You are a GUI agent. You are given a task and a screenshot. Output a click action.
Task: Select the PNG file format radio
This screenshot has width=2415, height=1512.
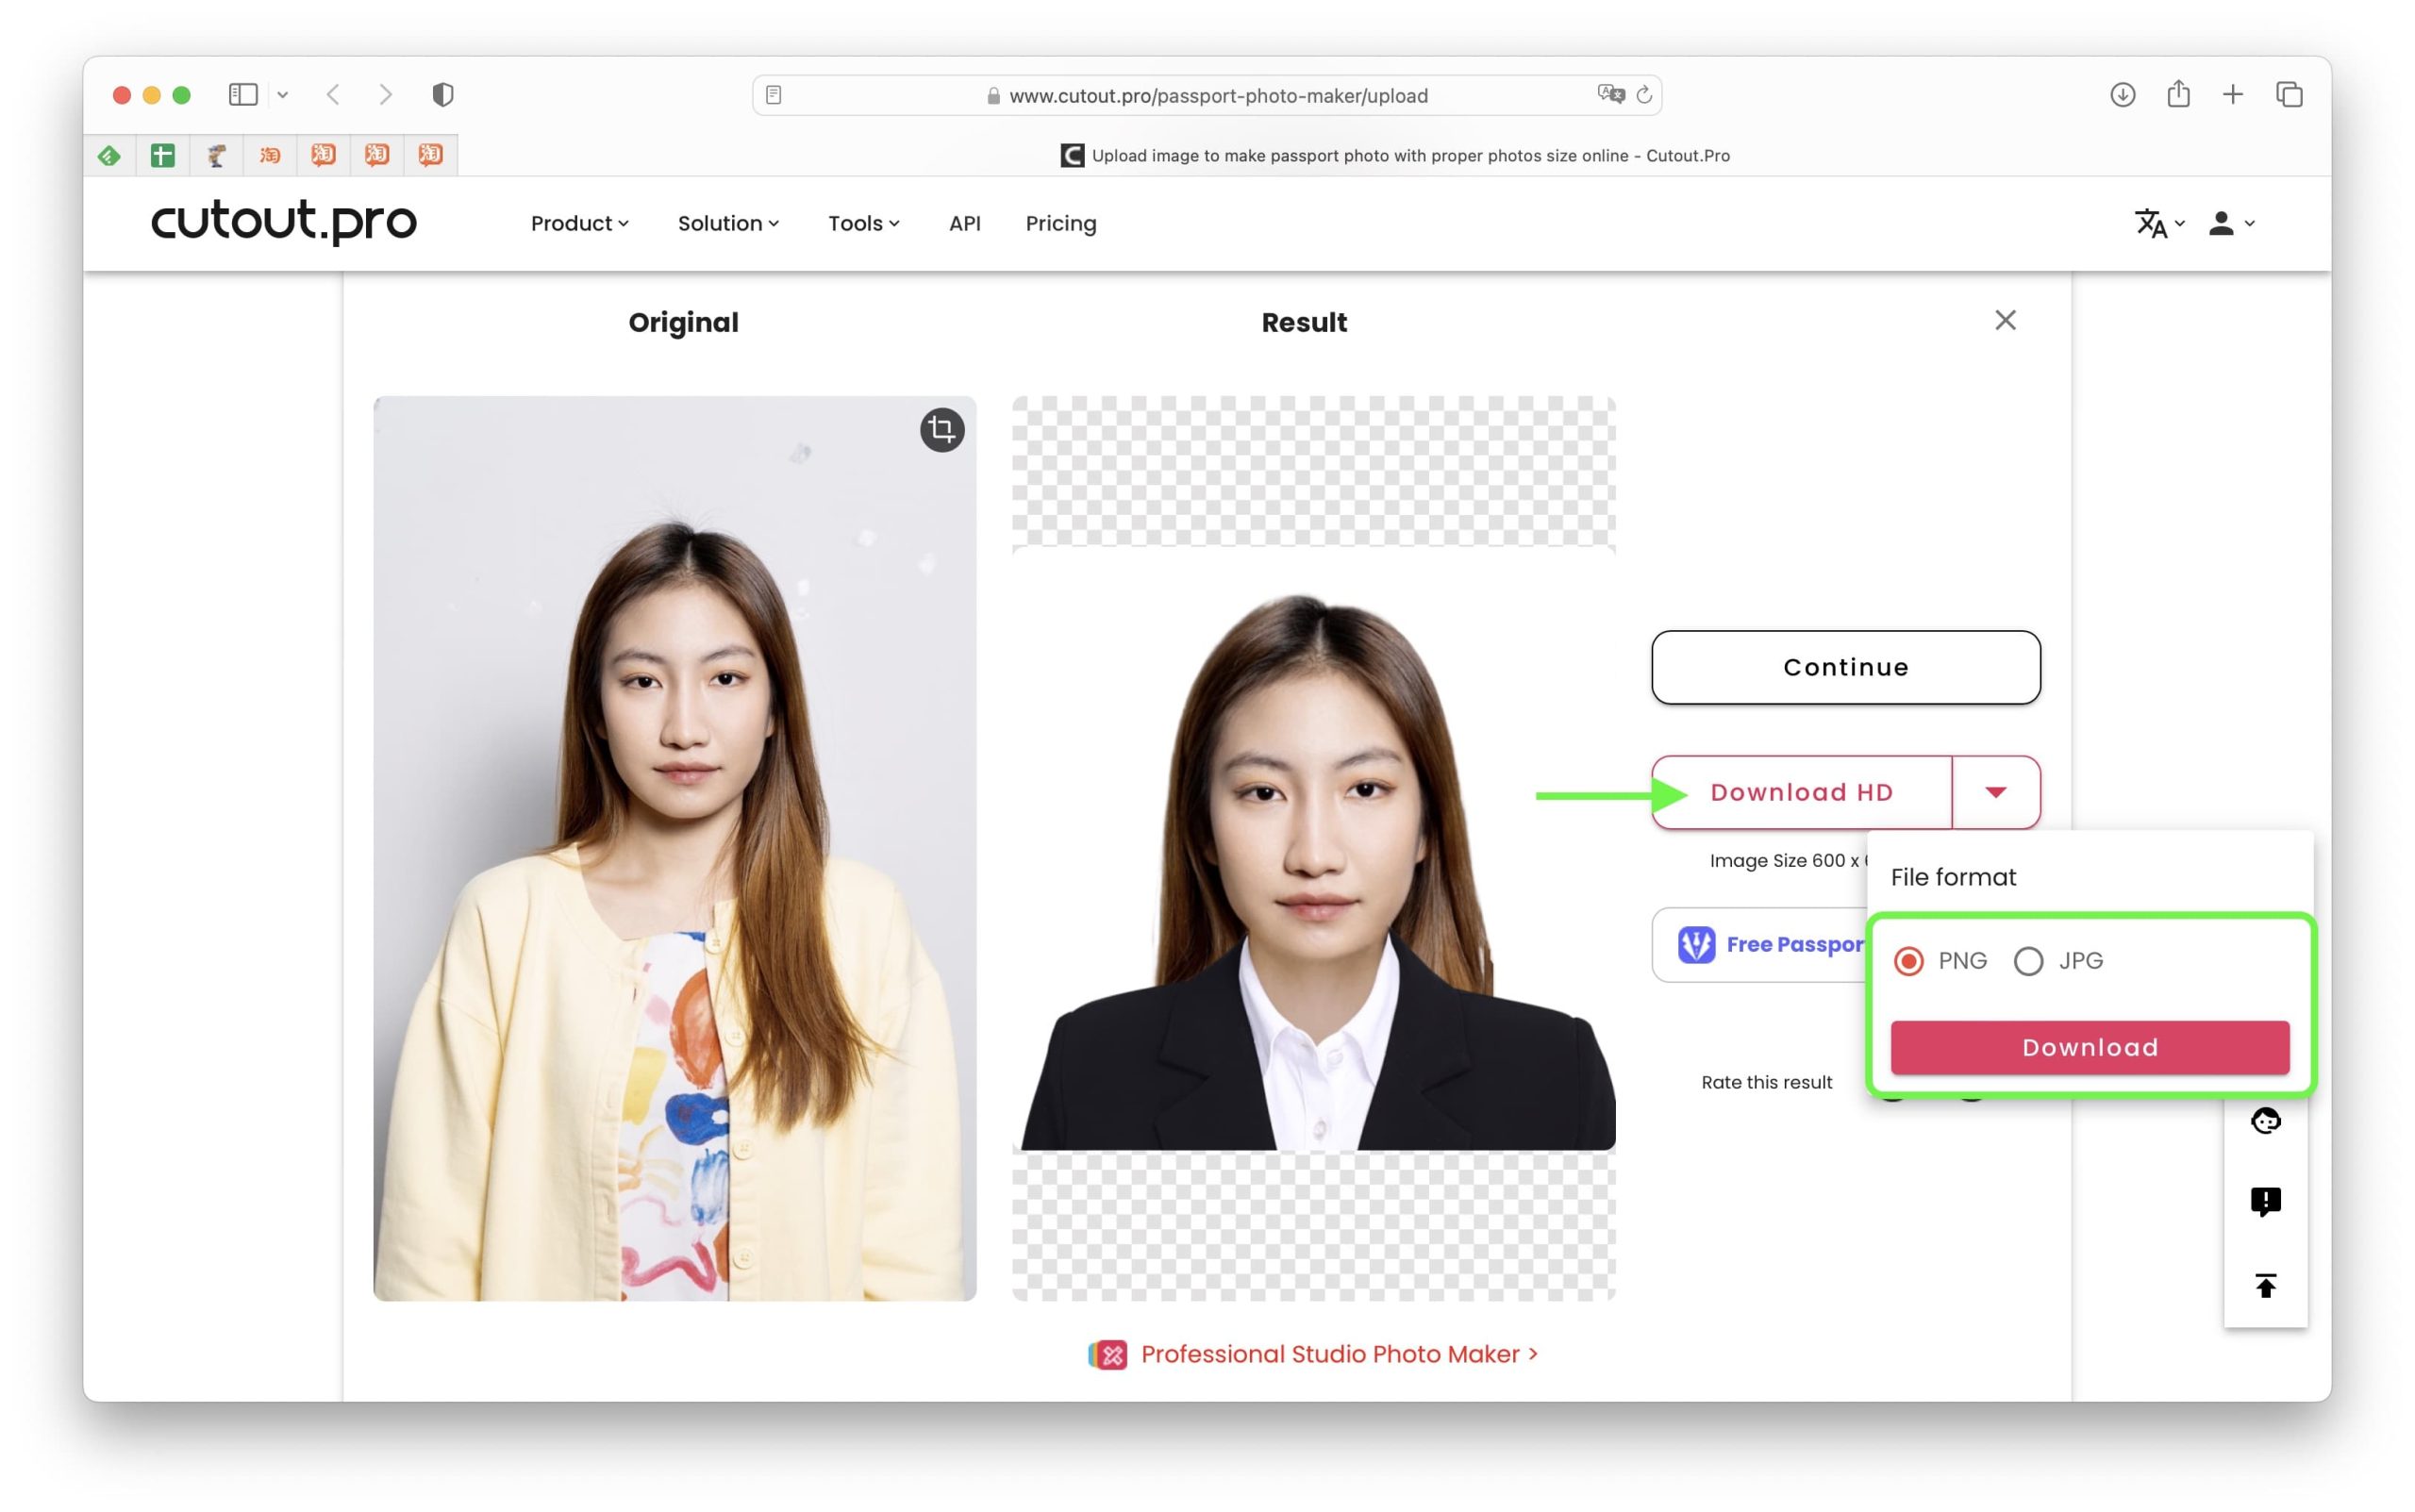[x=1908, y=961]
